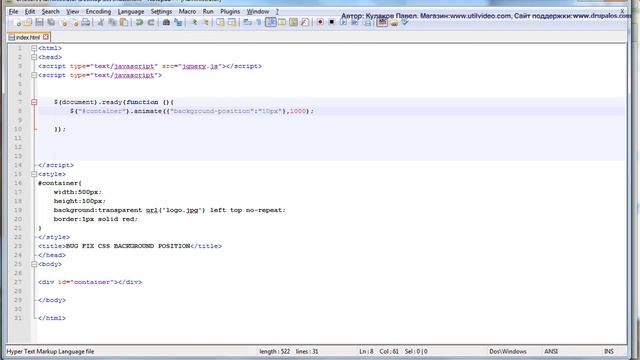The width and height of the screenshot is (640, 360).
Task: Open Find with the binoculars icon
Action: coord(166,22)
